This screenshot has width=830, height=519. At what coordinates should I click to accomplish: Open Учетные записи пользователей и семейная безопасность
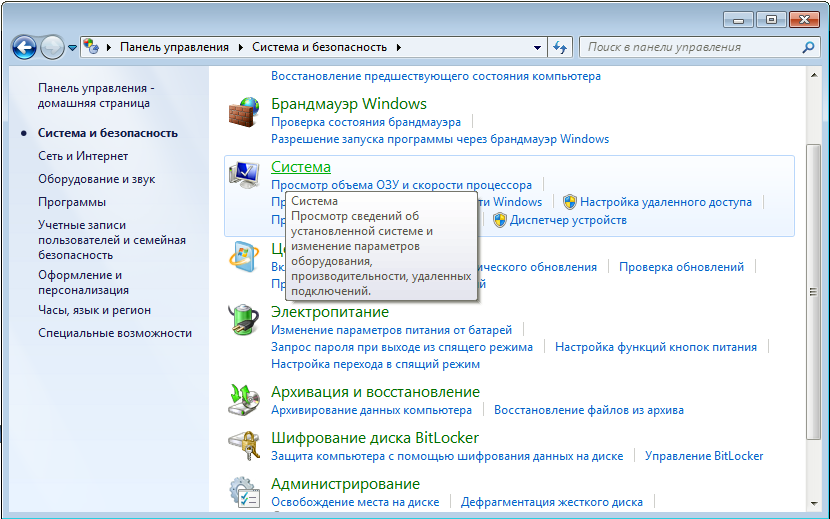[x=112, y=240]
